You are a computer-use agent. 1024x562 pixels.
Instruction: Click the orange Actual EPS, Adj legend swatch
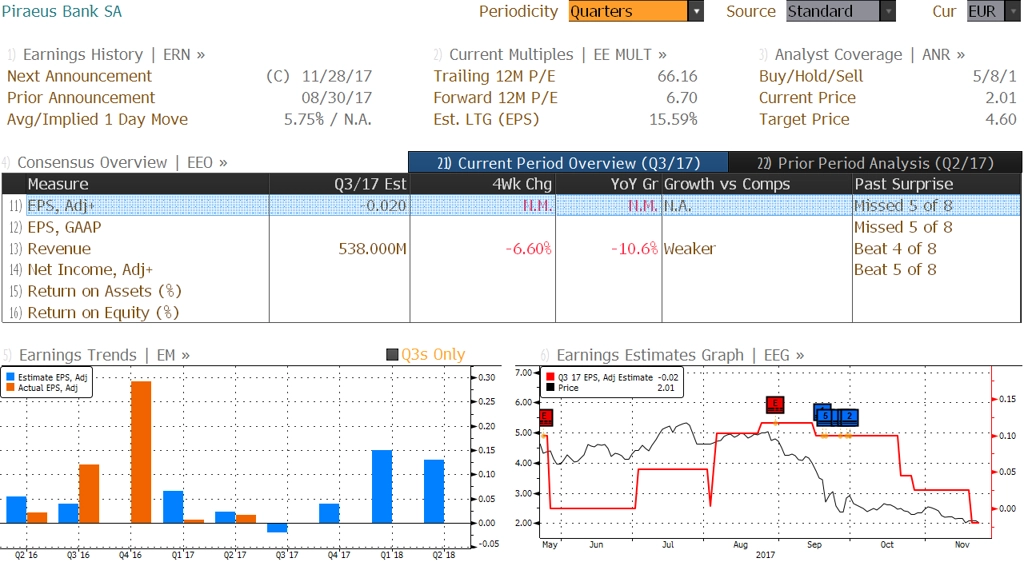point(10,388)
